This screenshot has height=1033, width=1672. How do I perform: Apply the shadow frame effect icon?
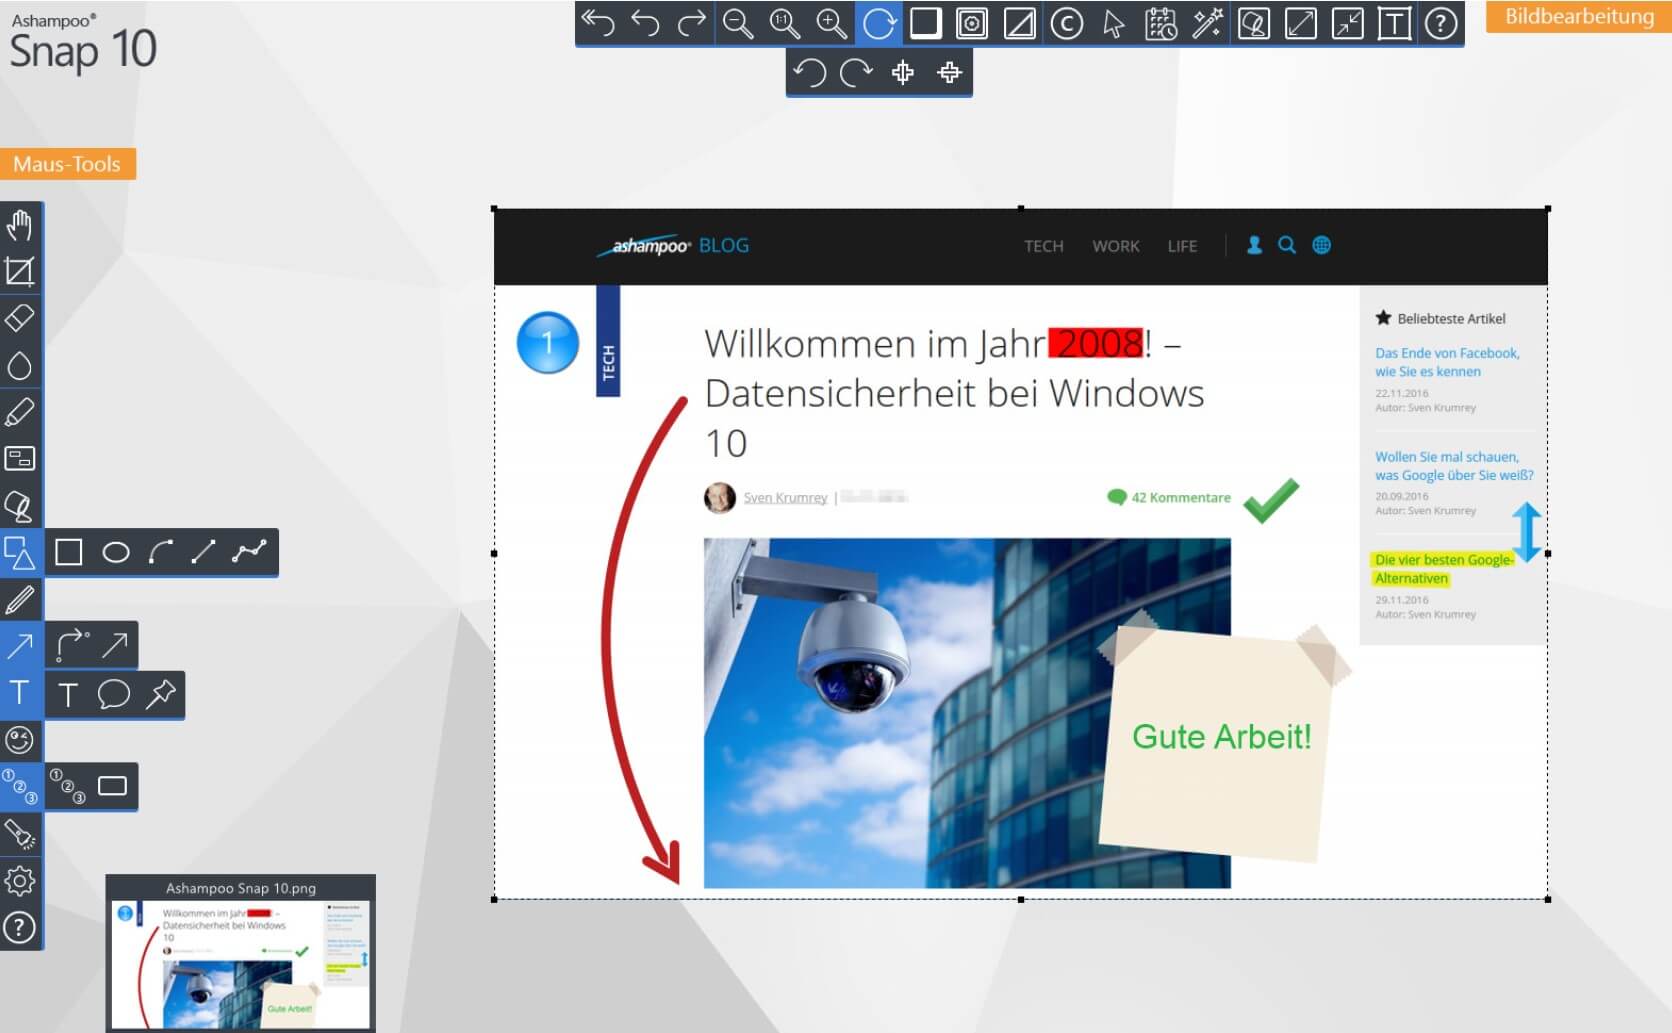click(925, 23)
